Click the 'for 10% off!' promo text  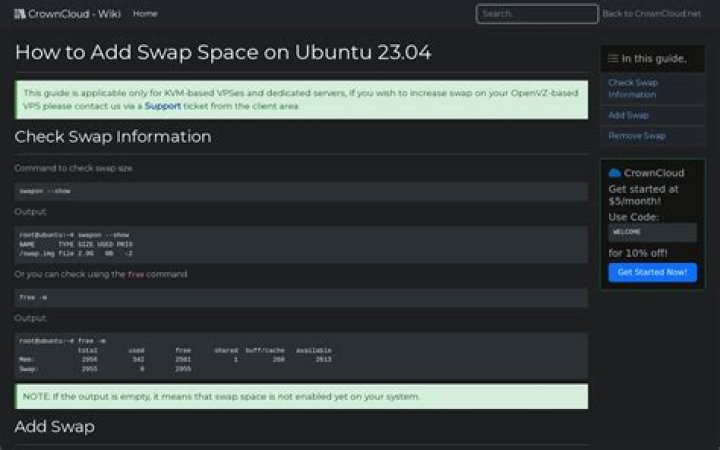(x=638, y=253)
